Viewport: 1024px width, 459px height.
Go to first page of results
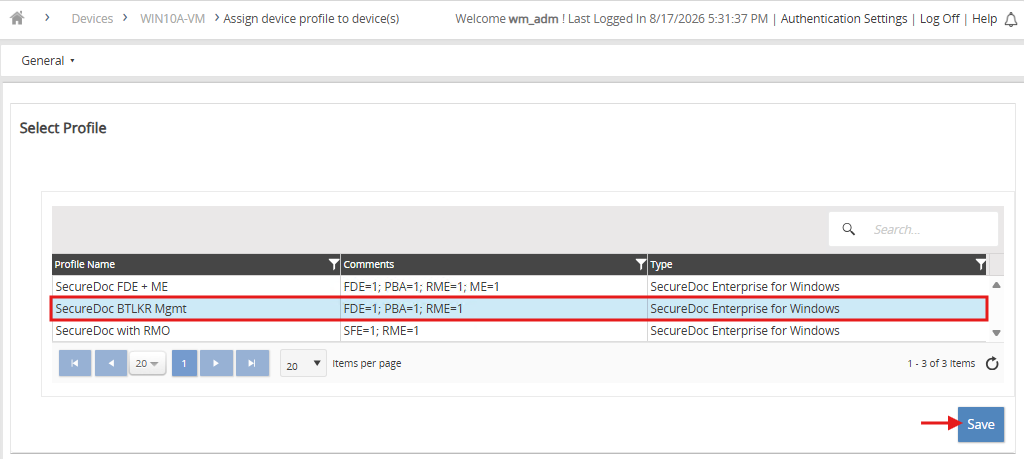click(x=75, y=363)
